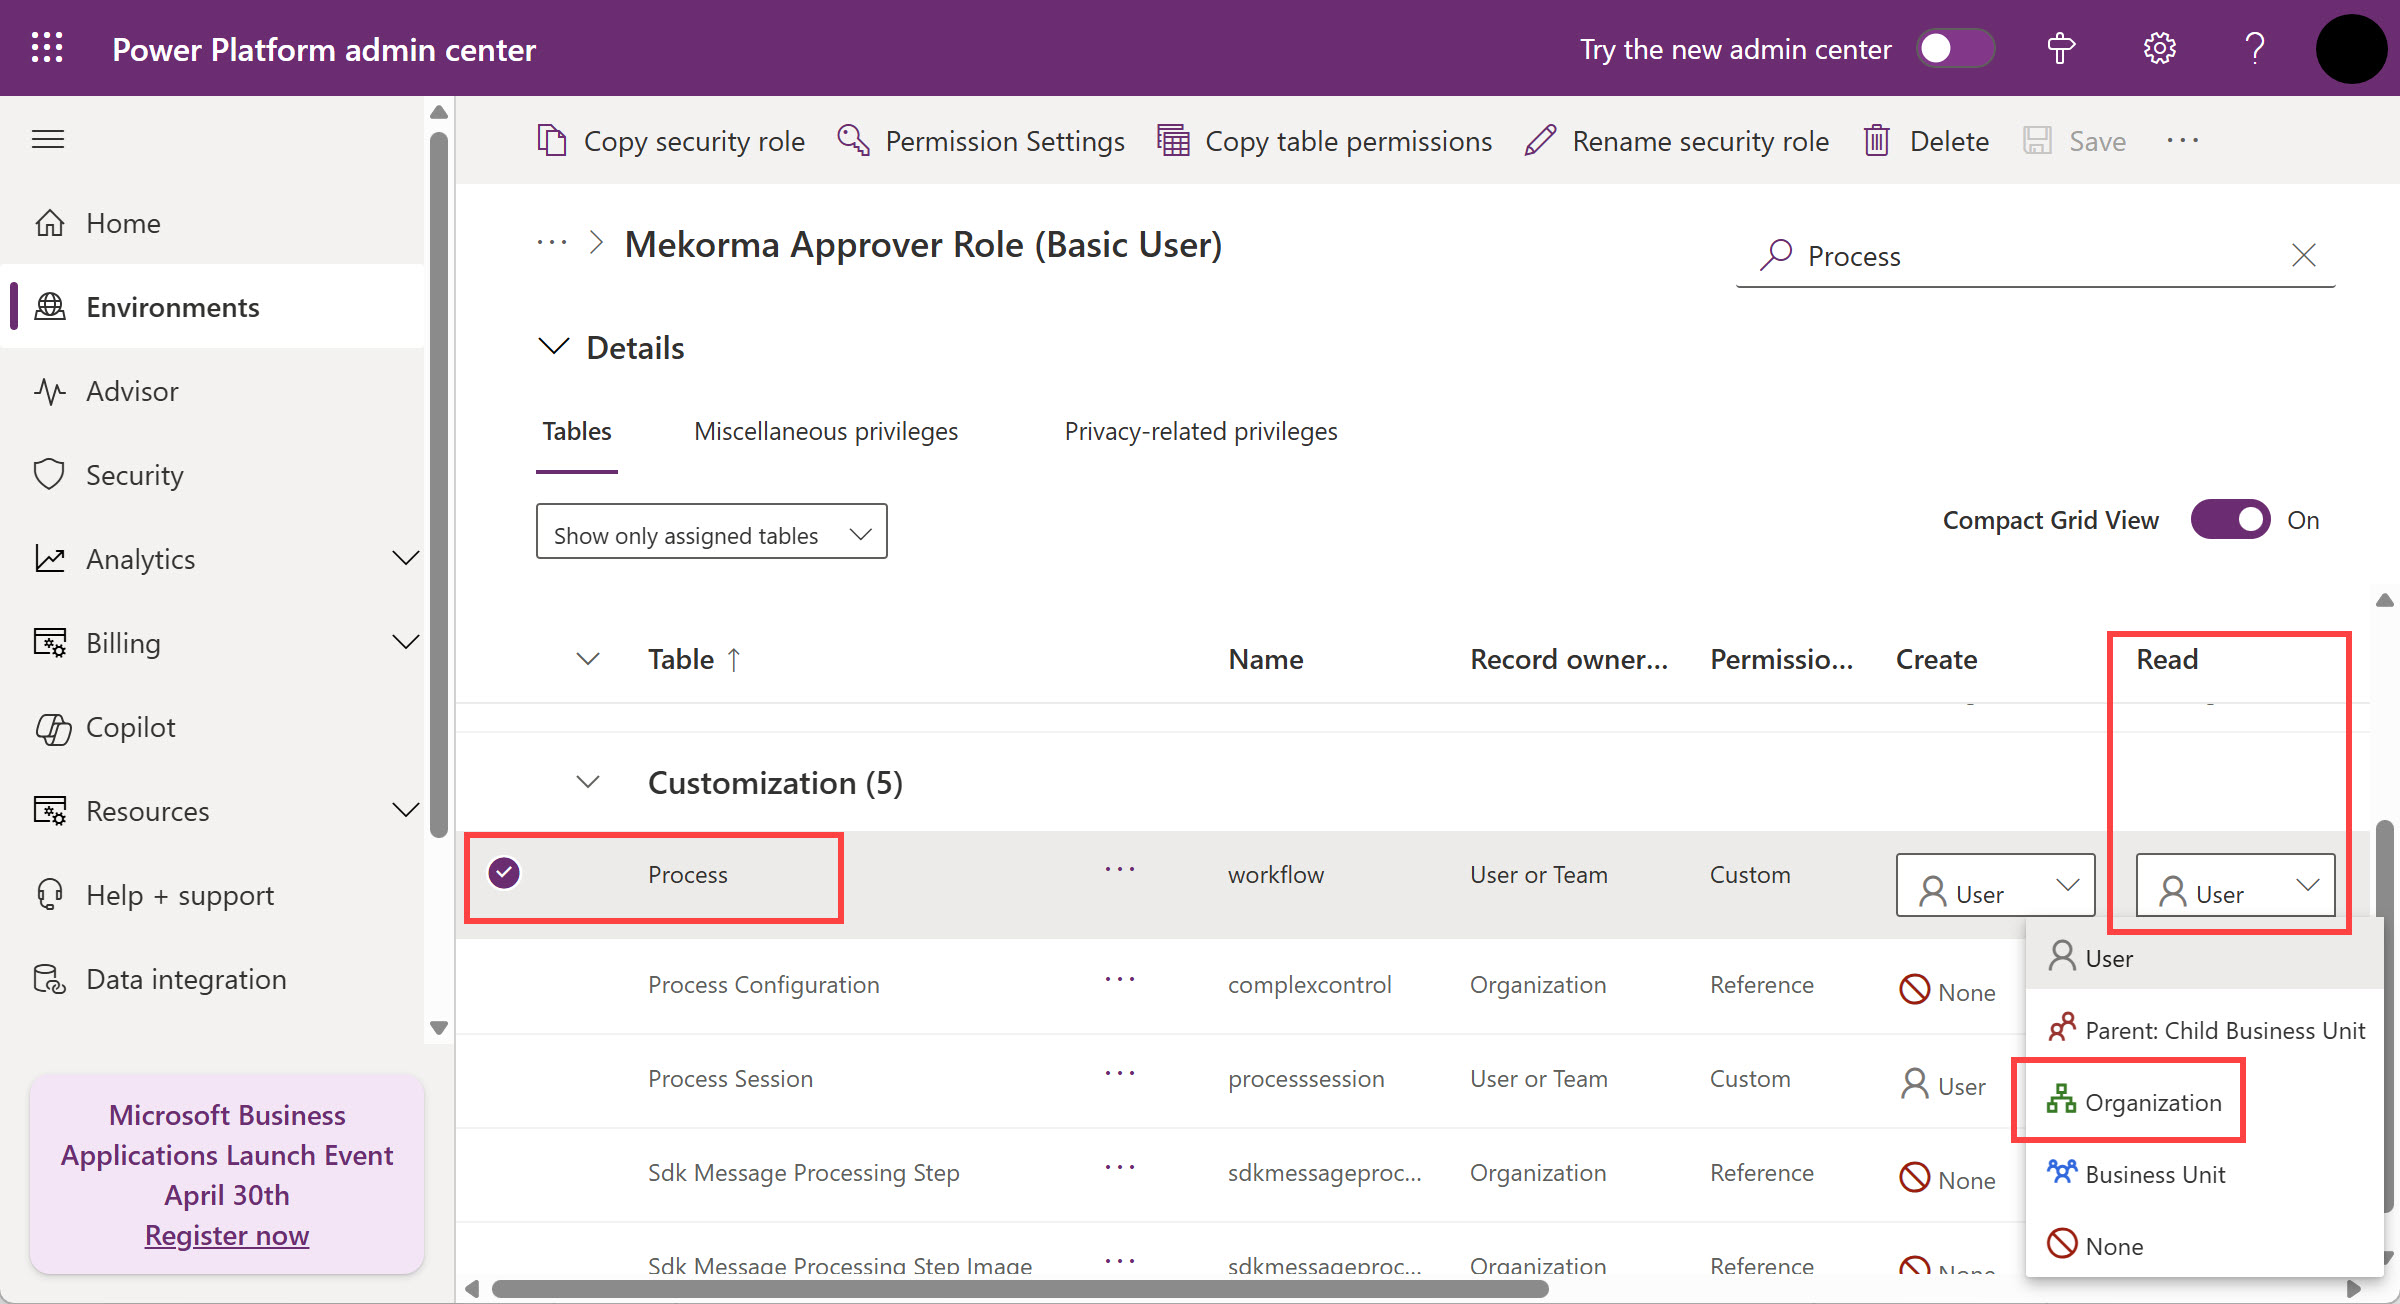Switch to Miscellaneous privileges tab
The width and height of the screenshot is (2400, 1304).
pyautogui.click(x=825, y=431)
